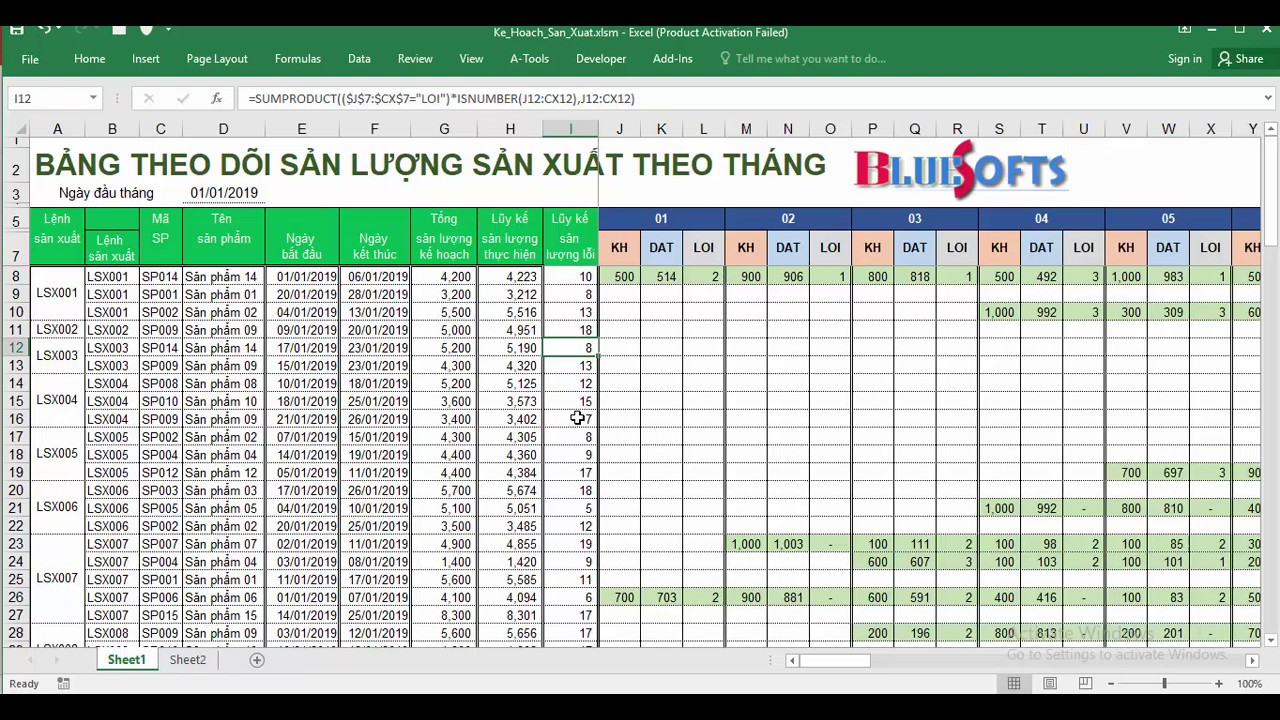Click the zoom out minus icon

(x=1109, y=684)
